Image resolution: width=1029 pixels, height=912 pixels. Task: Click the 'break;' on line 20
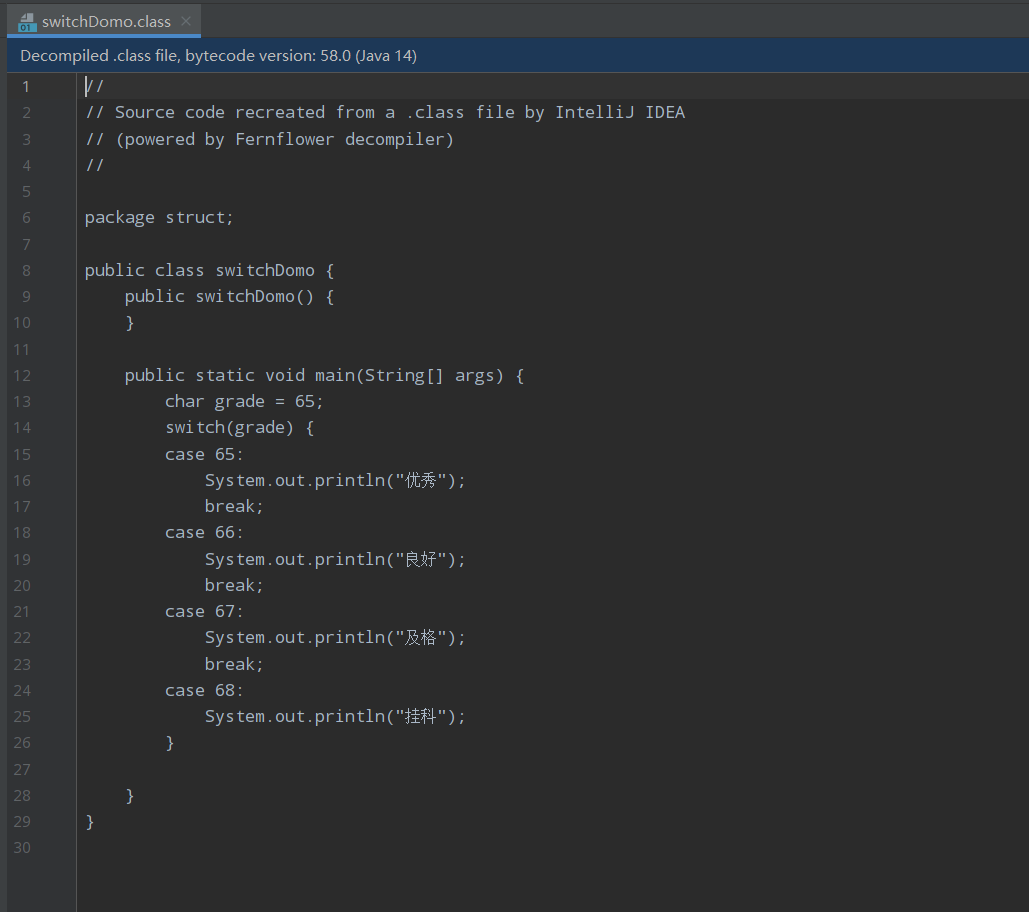coord(234,585)
